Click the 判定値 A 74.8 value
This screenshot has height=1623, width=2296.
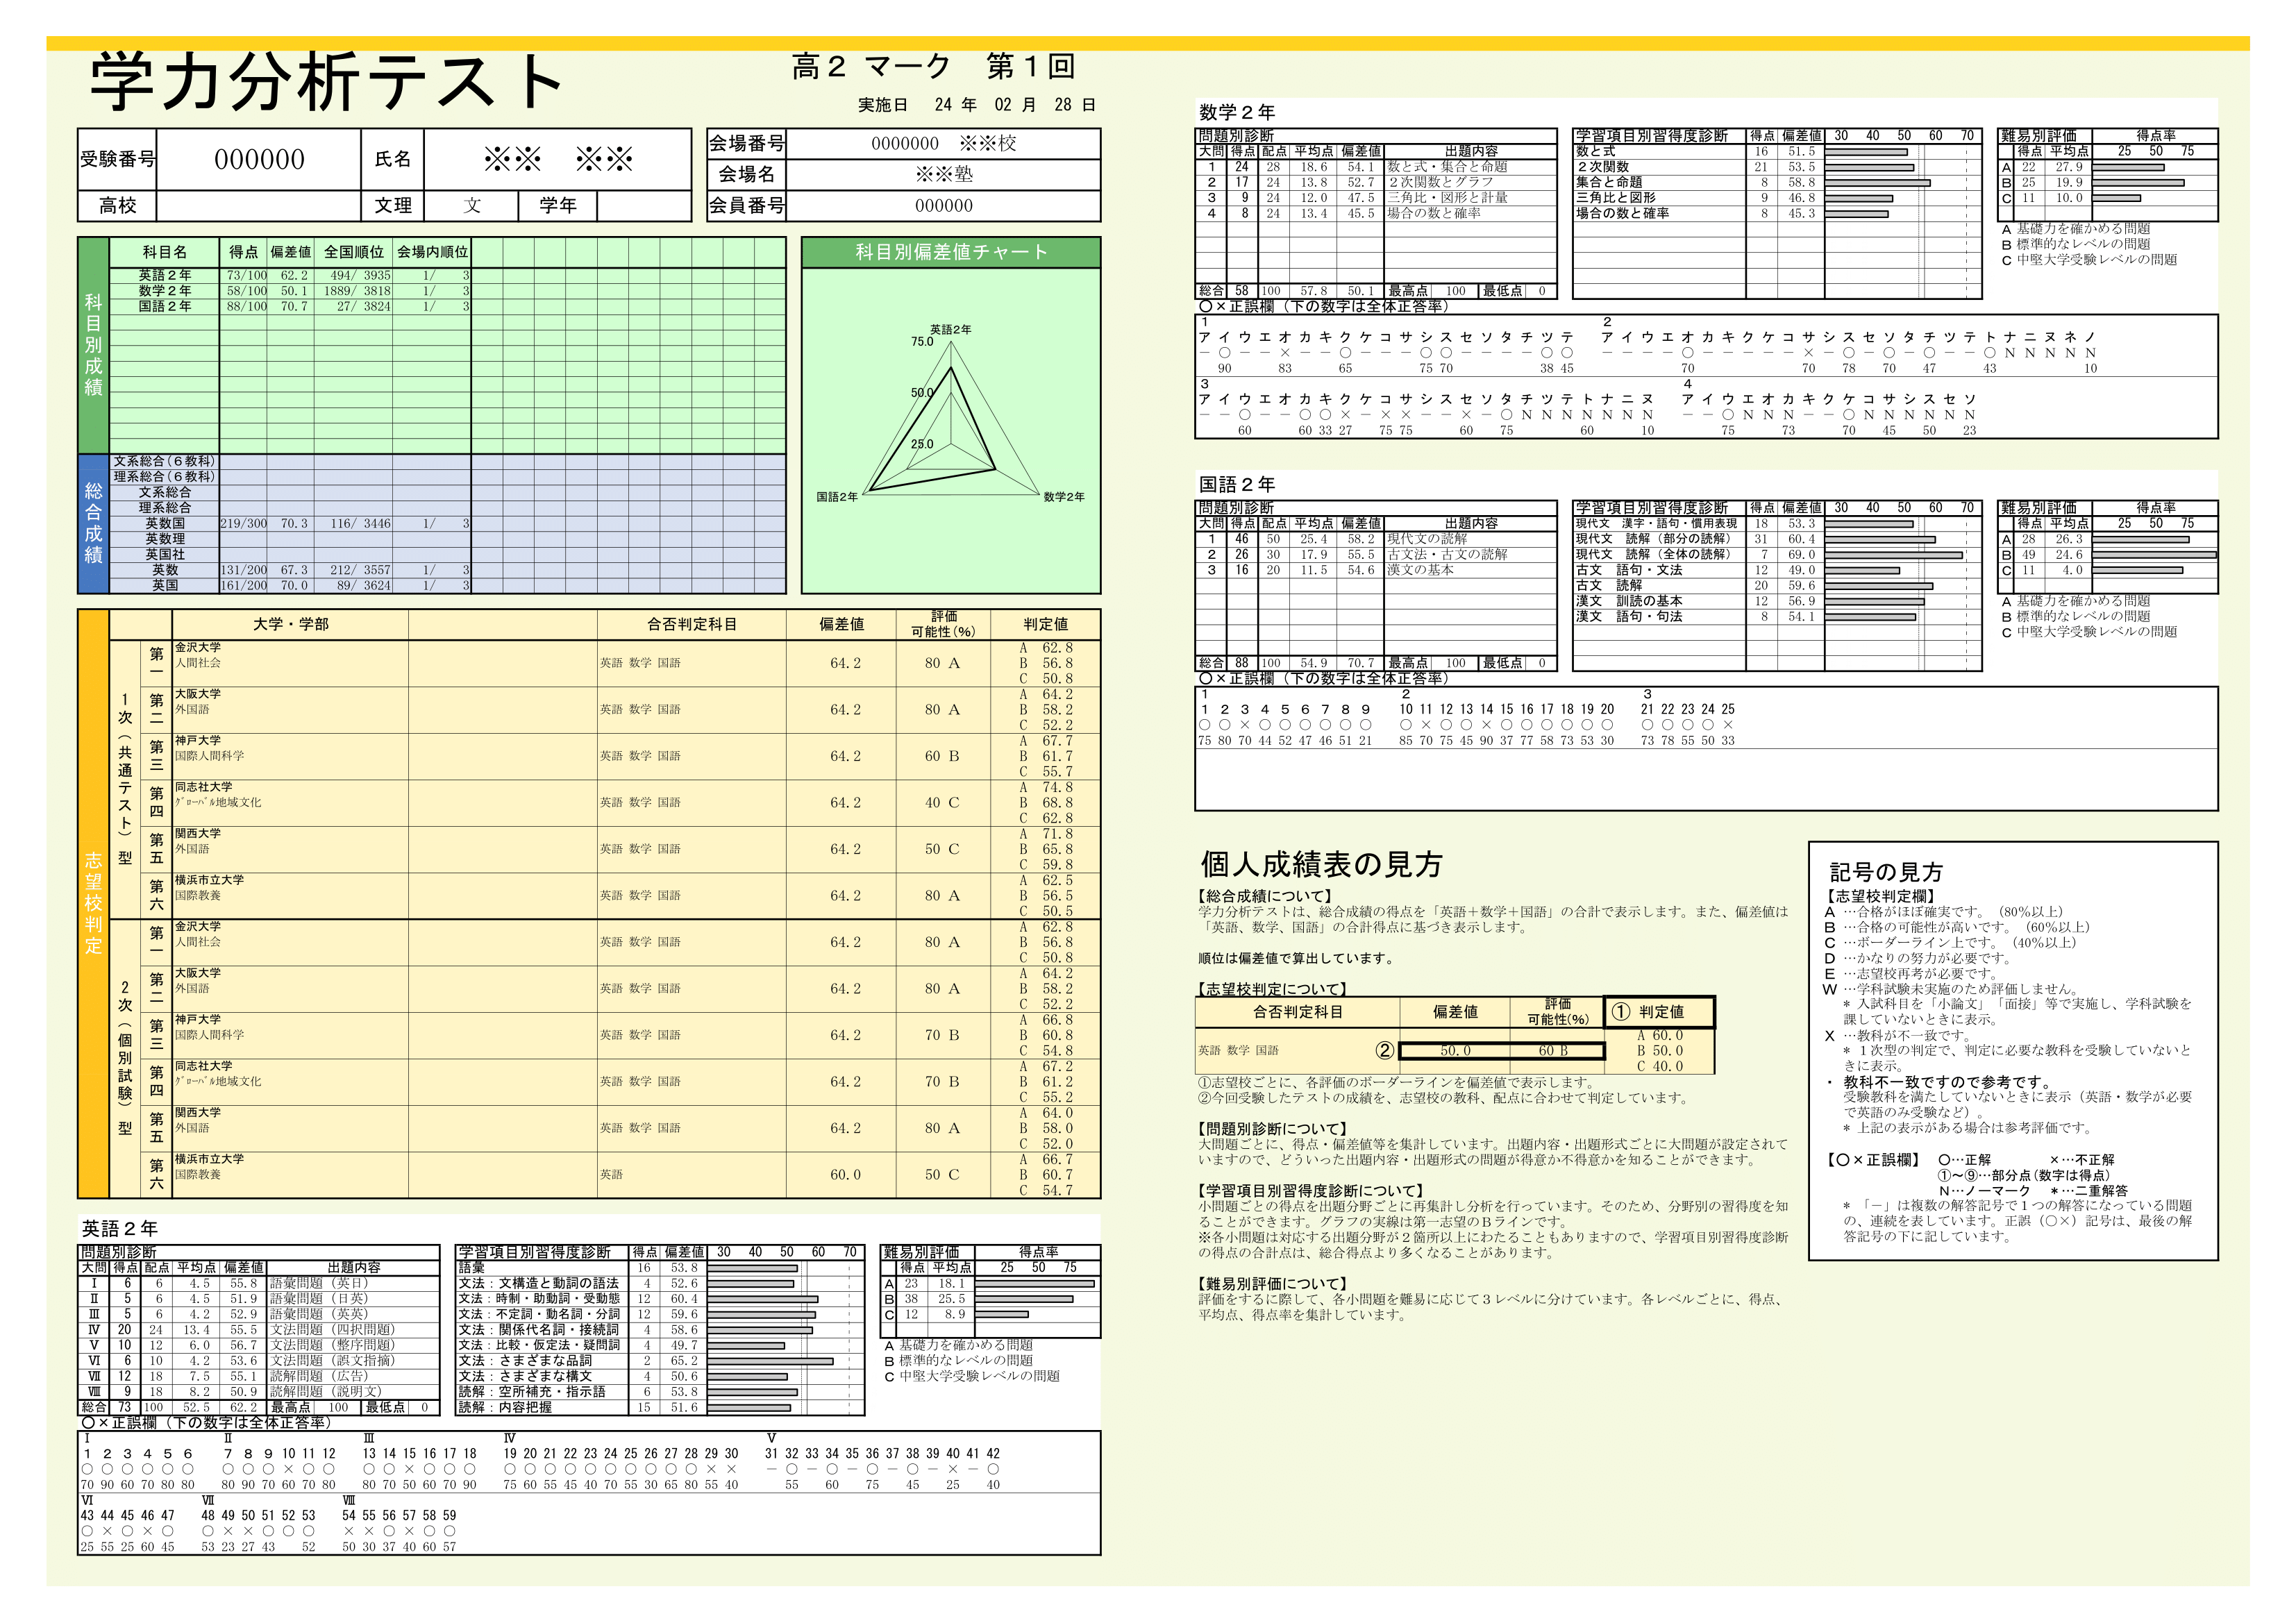pos(1046,787)
